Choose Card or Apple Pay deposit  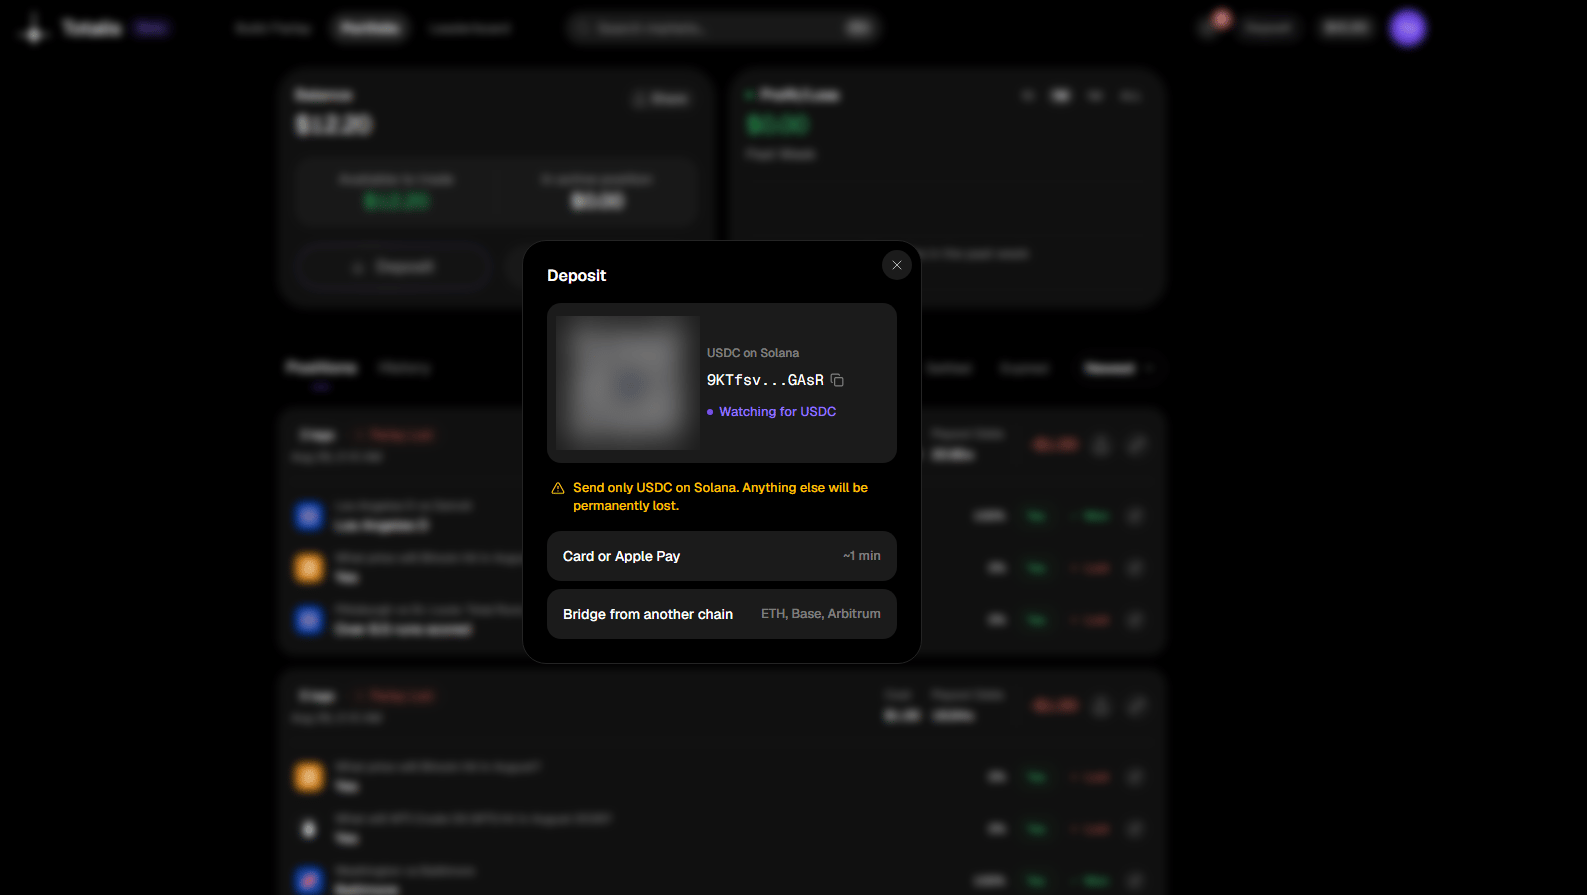click(722, 556)
